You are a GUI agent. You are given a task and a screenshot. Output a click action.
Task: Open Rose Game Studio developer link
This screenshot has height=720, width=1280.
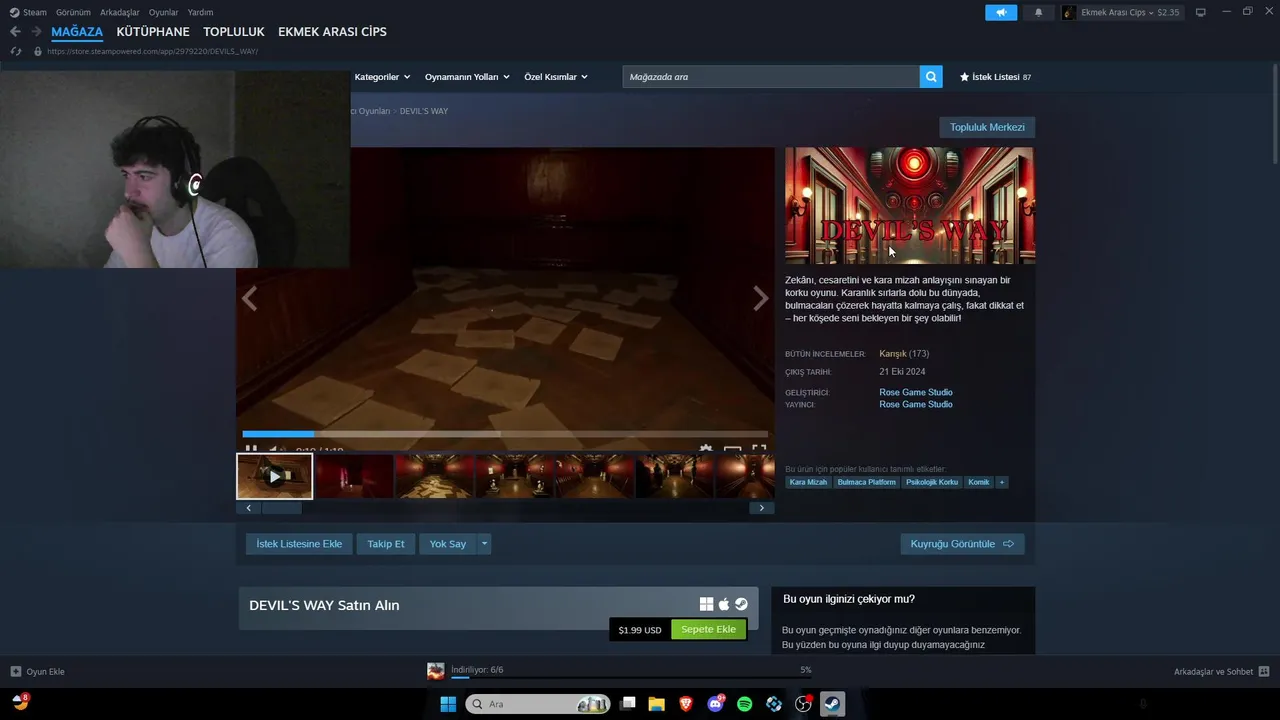(x=916, y=392)
